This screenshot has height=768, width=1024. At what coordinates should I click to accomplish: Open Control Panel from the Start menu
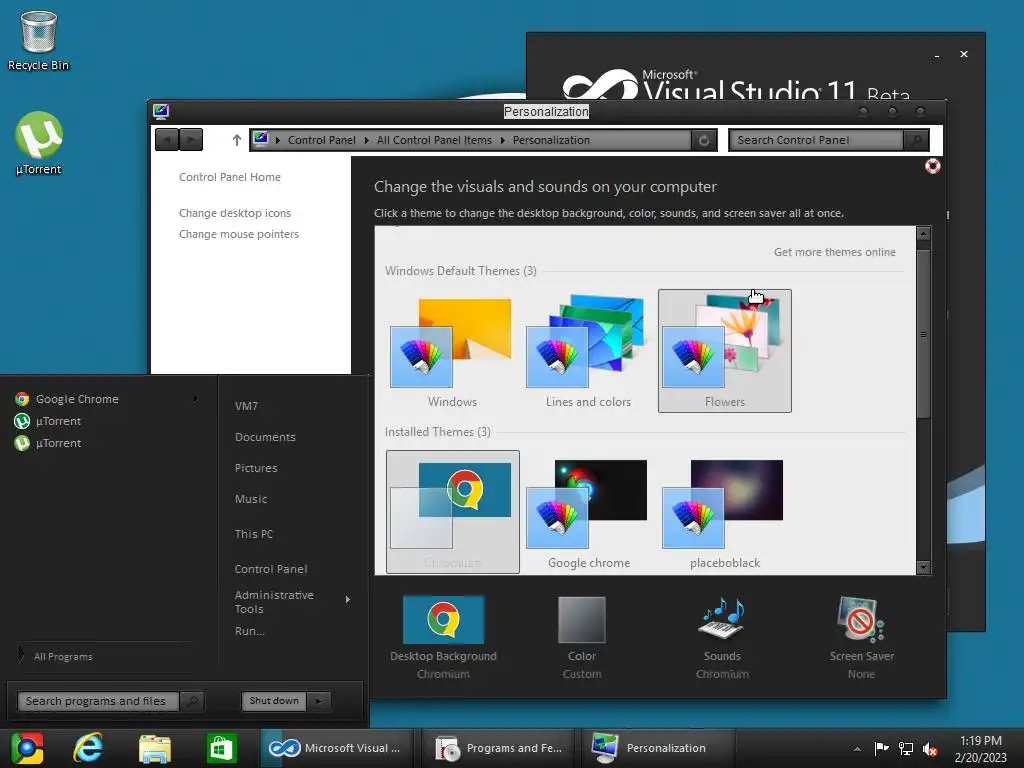click(x=271, y=569)
